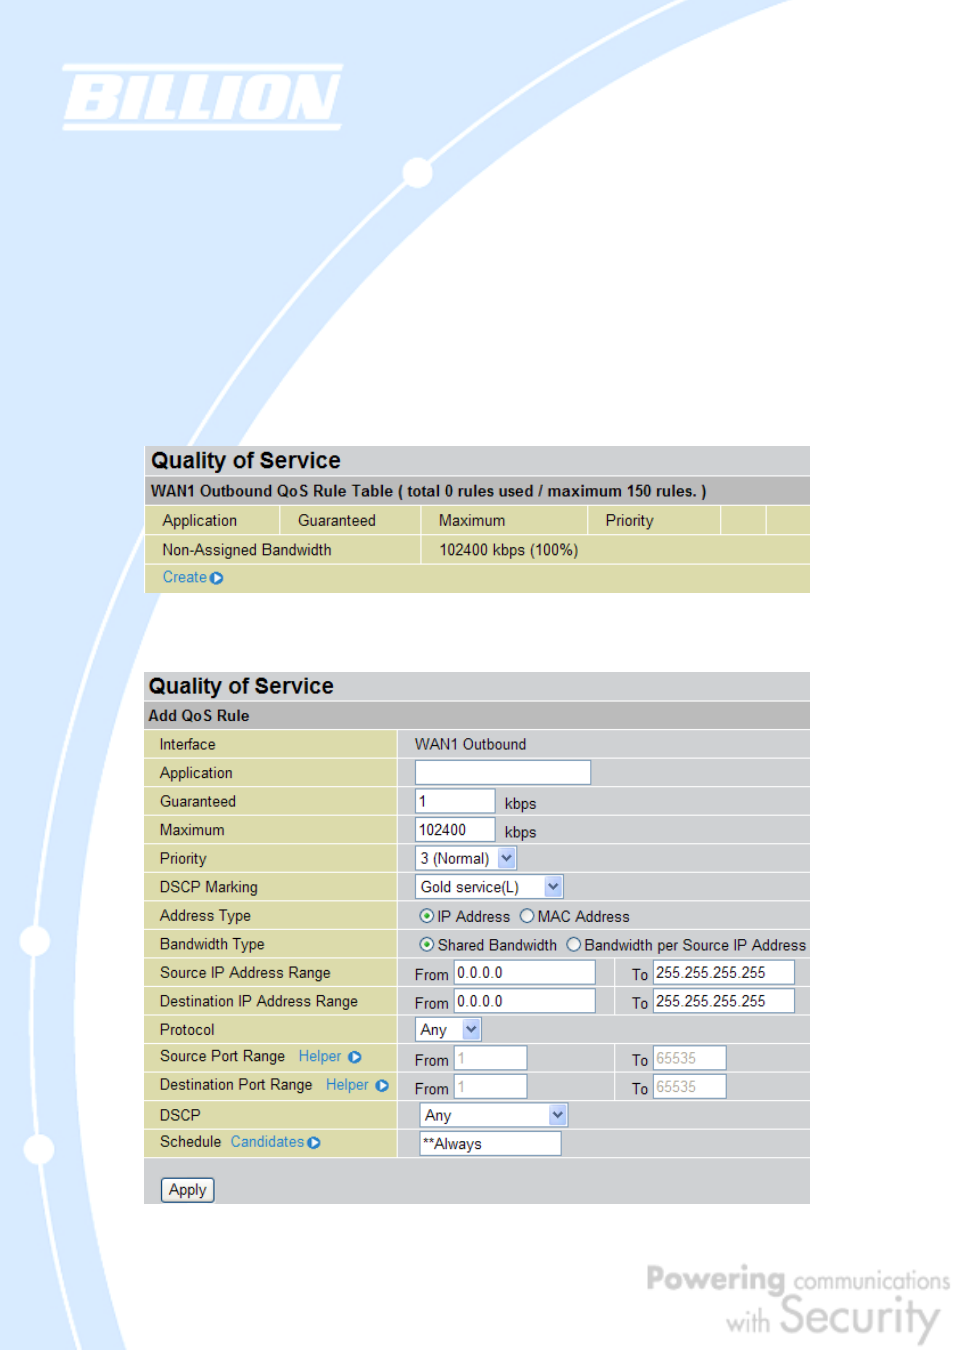Click Destination Port Range Helper arrow icon

[381, 1086]
